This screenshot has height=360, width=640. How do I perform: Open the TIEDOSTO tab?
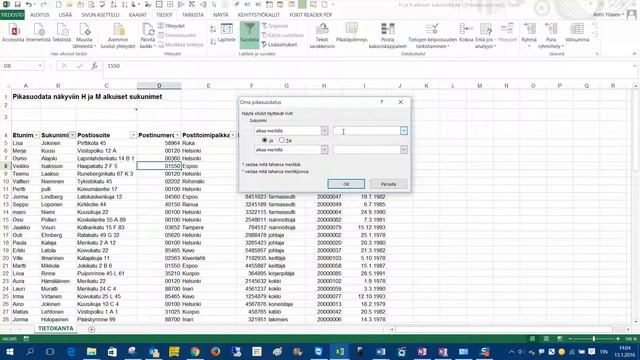[x=12, y=15]
